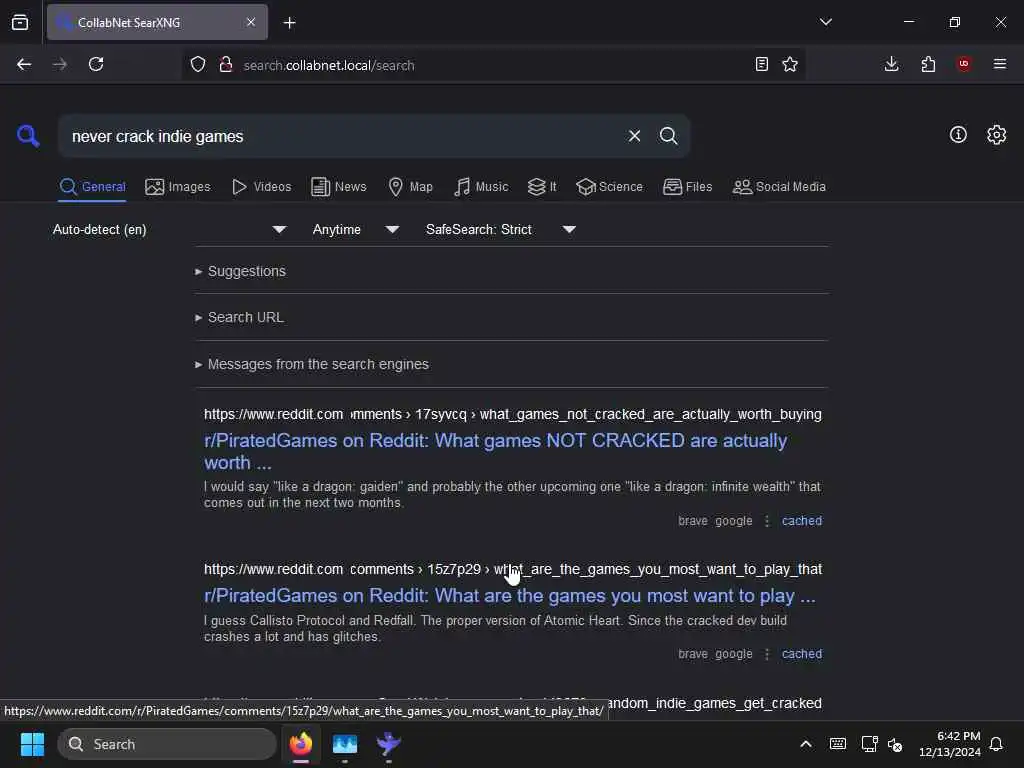The height and width of the screenshot is (768, 1024).
Task: Show hidden system tray icons
Action: point(806,744)
